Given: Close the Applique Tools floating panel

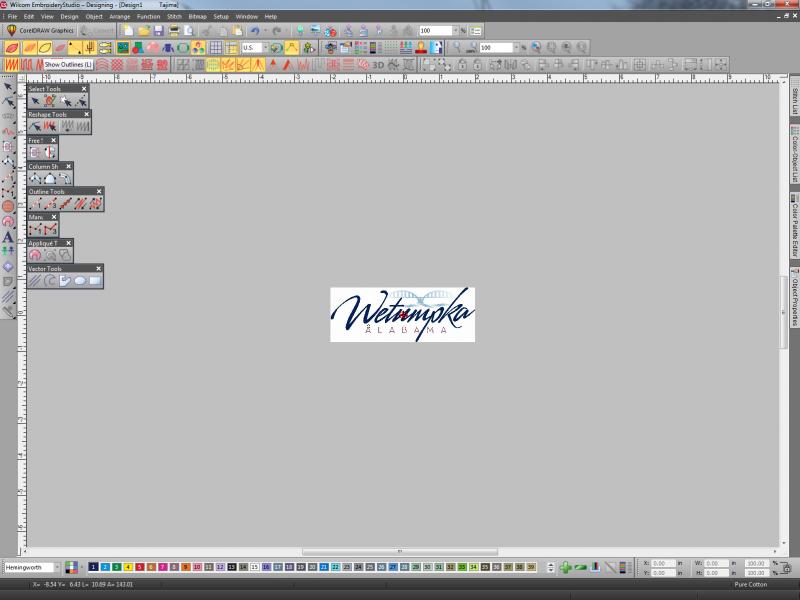Looking at the screenshot, I should coord(68,243).
